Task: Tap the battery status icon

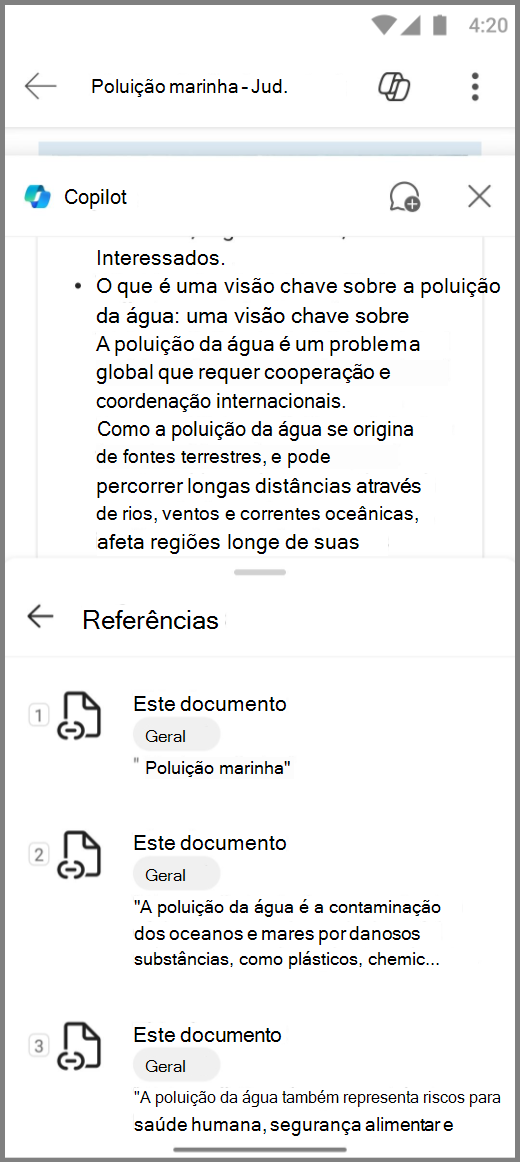Action: point(441,24)
